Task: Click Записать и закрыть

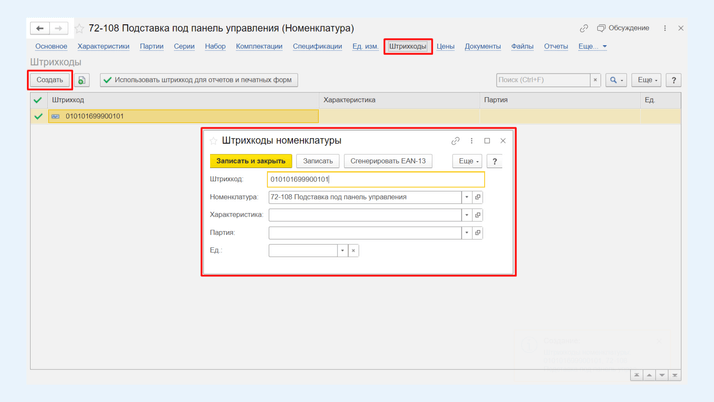Action: coord(251,161)
